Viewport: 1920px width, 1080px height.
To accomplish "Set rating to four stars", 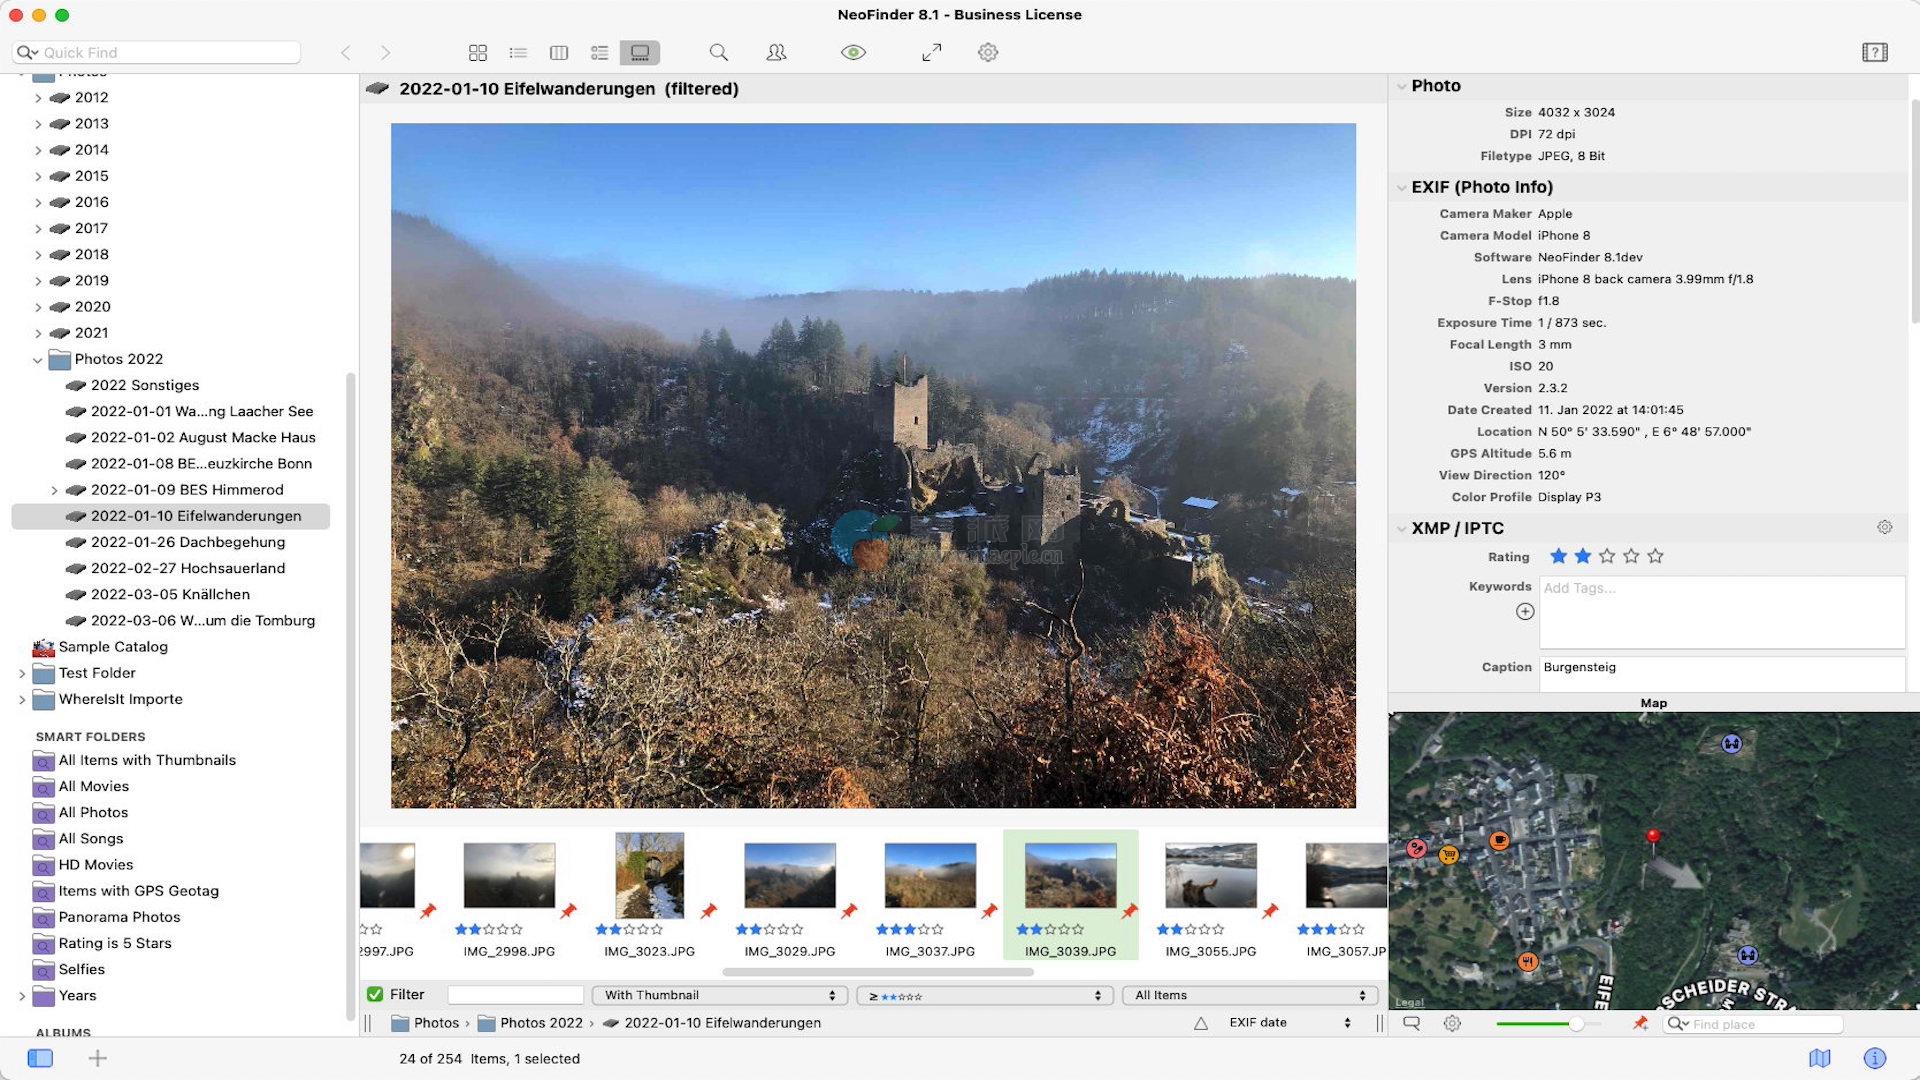I will pos(1631,557).
